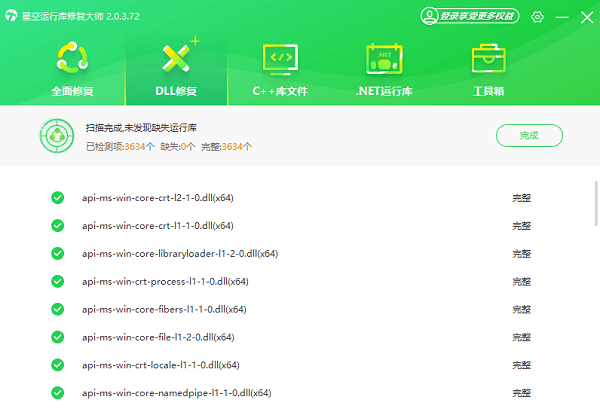The image size is (600, 412).
Task: Click the 完成 finish button
Action: (529, 135)
